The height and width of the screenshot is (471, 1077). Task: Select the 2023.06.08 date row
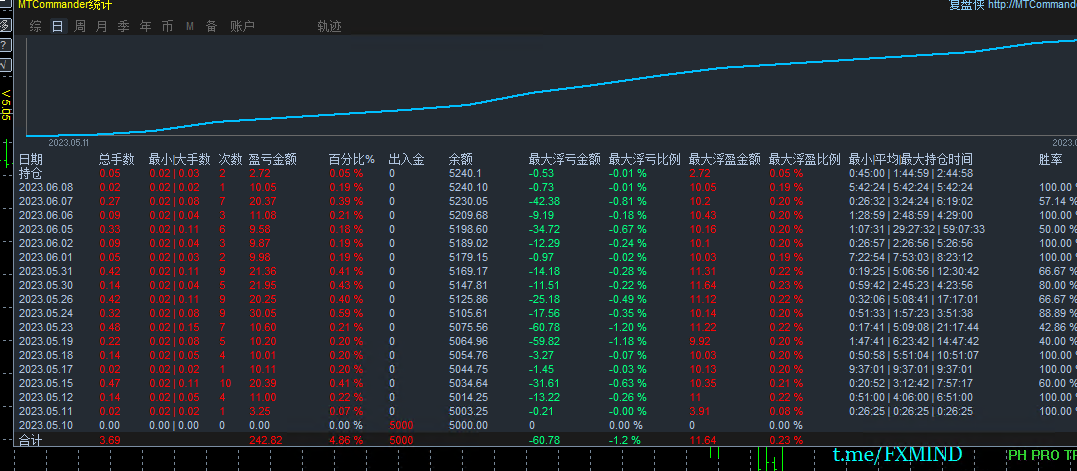pos(45,187)
